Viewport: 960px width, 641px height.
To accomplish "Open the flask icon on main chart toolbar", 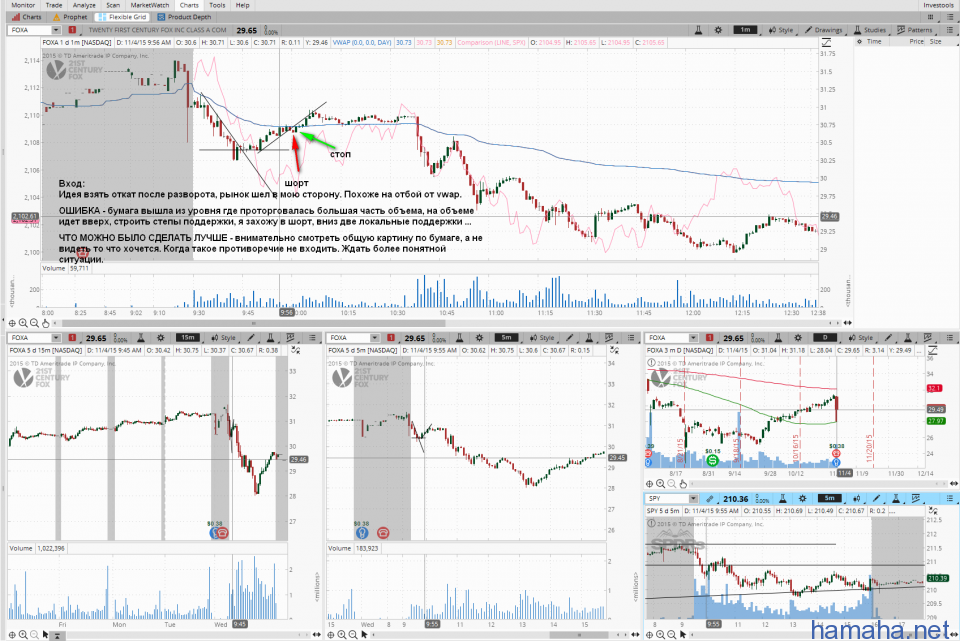I will [x=698, y=30].
